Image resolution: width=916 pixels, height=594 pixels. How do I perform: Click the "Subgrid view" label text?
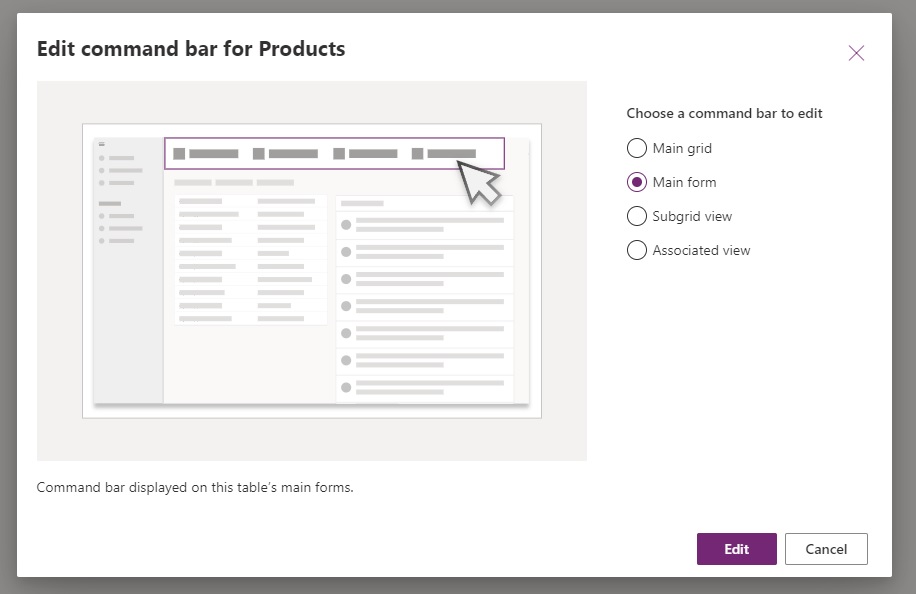pyautogui.click(x=692, y=216)
